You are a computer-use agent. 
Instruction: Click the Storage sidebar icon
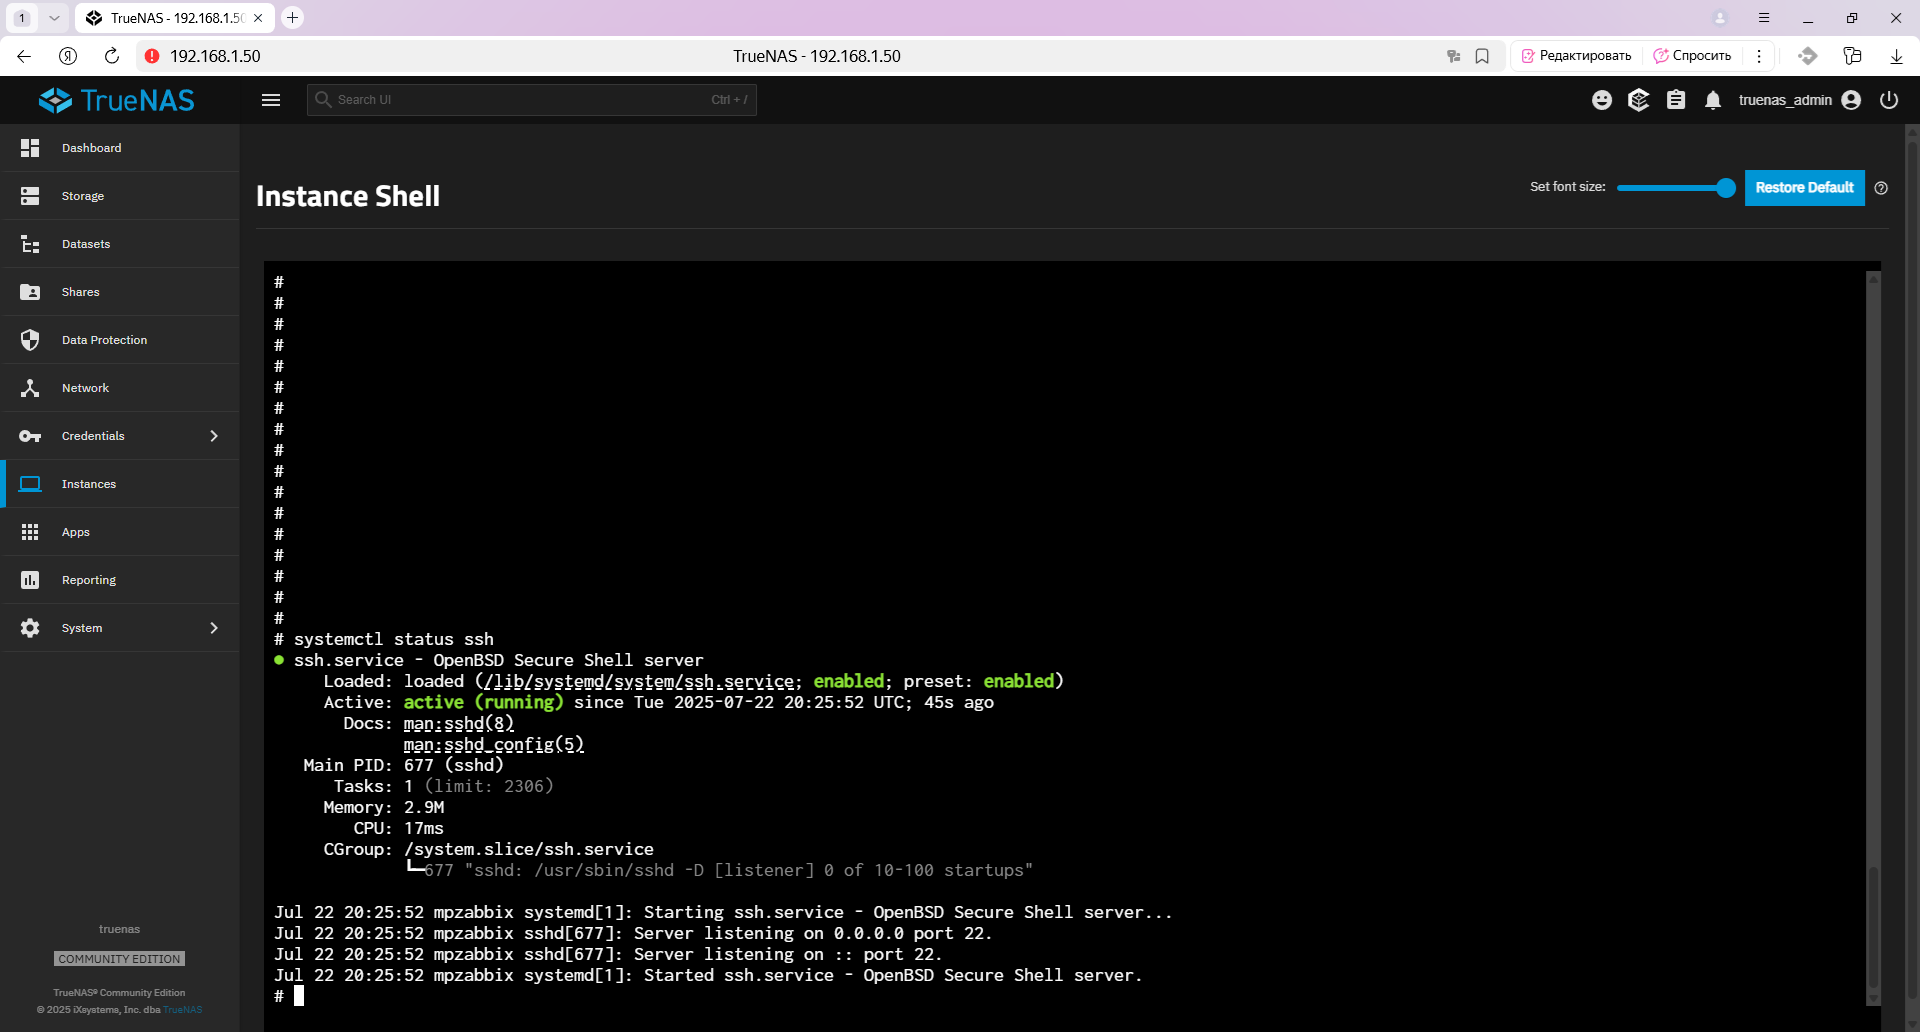click(30, 196)
